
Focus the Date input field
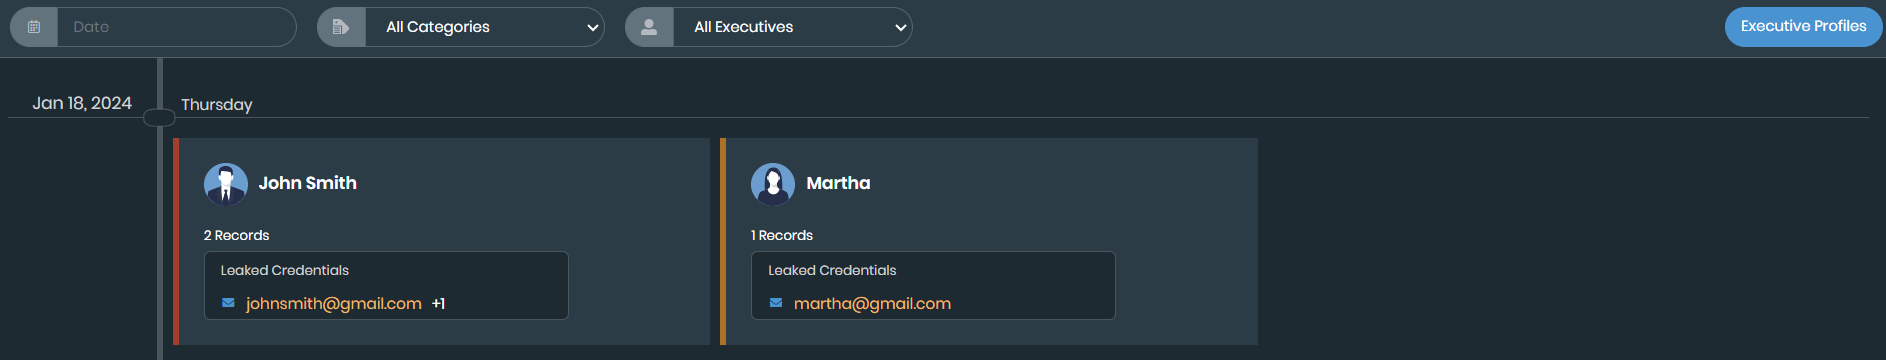[177, 27]
